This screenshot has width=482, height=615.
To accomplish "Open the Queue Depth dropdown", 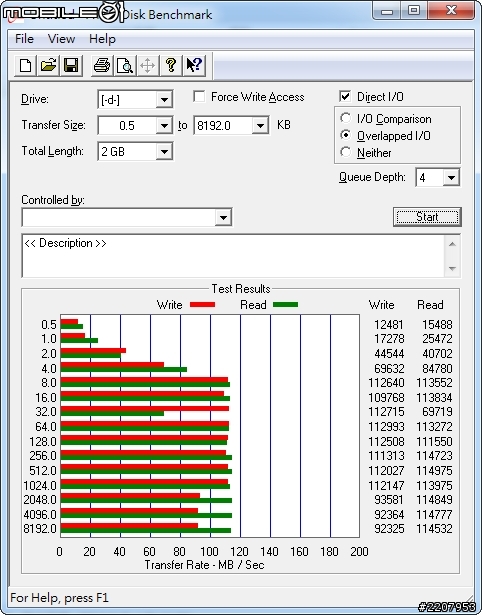I will click(451, 178).
